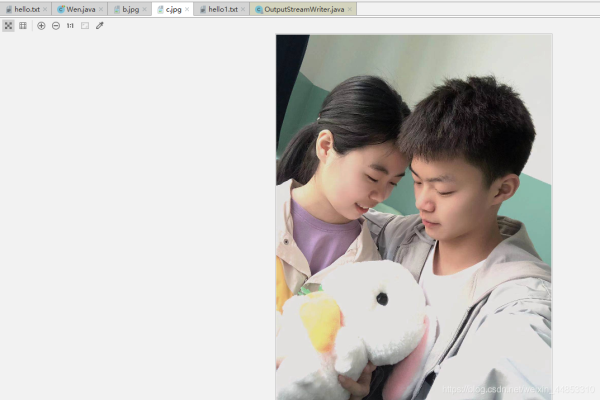Open the hello1.txt tab

222,9
